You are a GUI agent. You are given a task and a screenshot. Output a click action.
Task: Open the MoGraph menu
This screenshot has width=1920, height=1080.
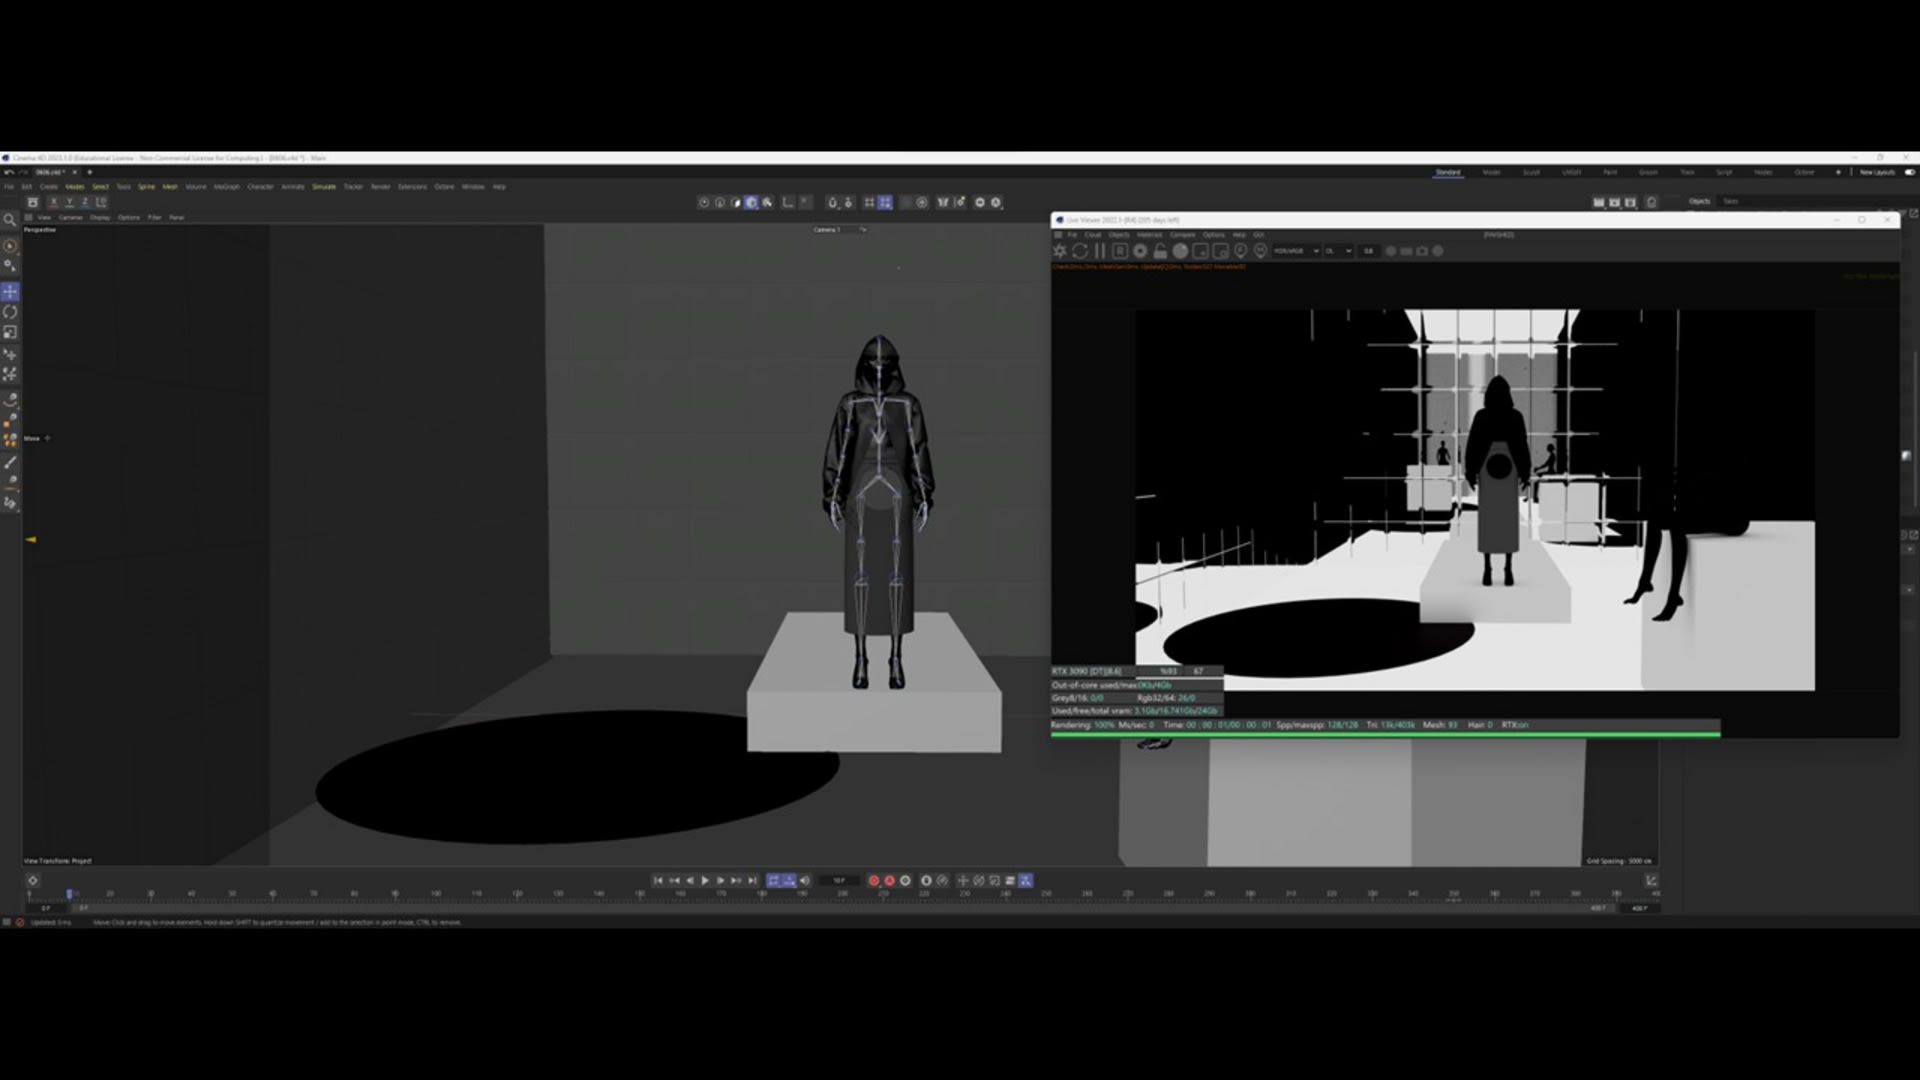[227, 187]
